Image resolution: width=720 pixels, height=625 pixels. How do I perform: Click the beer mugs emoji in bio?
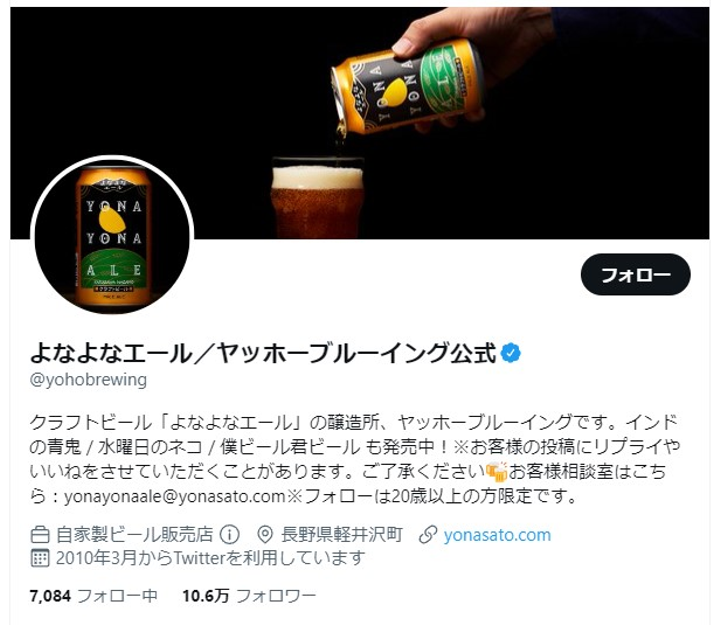497,471
